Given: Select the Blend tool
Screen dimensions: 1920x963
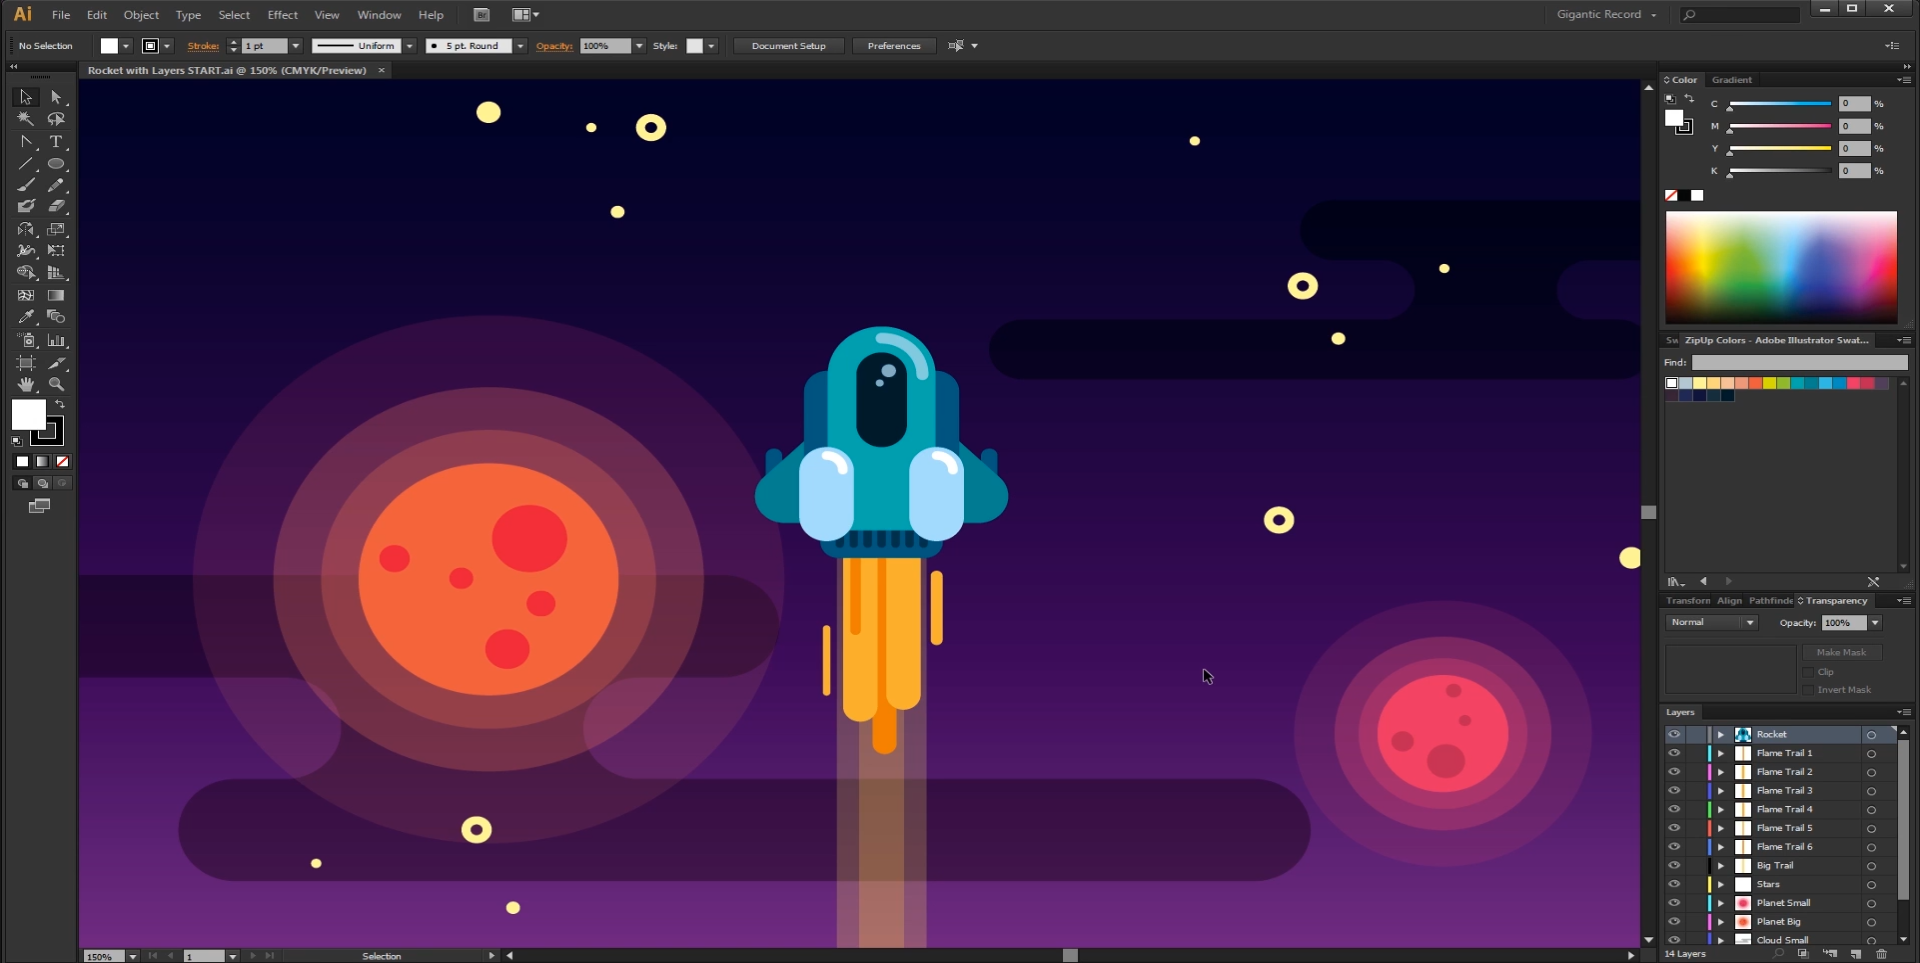Looking at the screenshot, I should pyautogui.click(x=56, y=317).
